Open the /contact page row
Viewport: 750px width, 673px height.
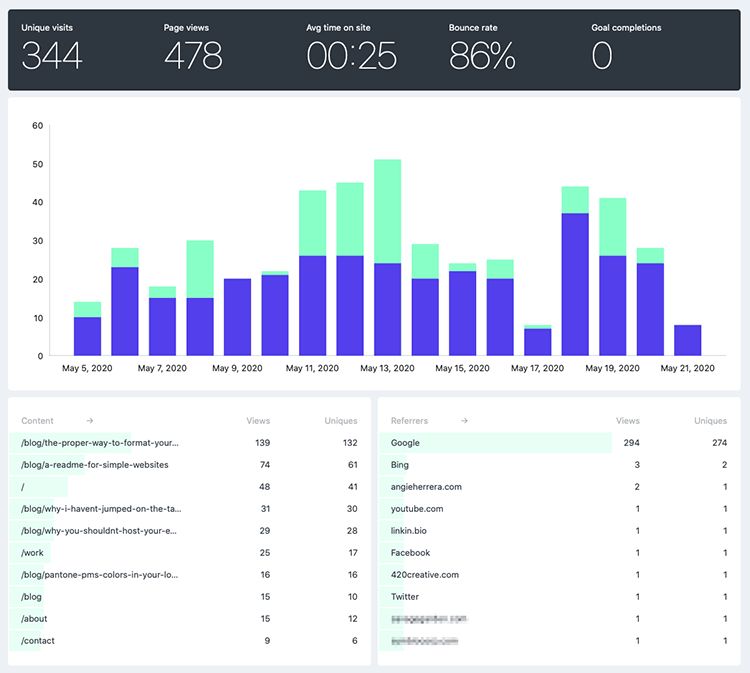click(40, 641)
